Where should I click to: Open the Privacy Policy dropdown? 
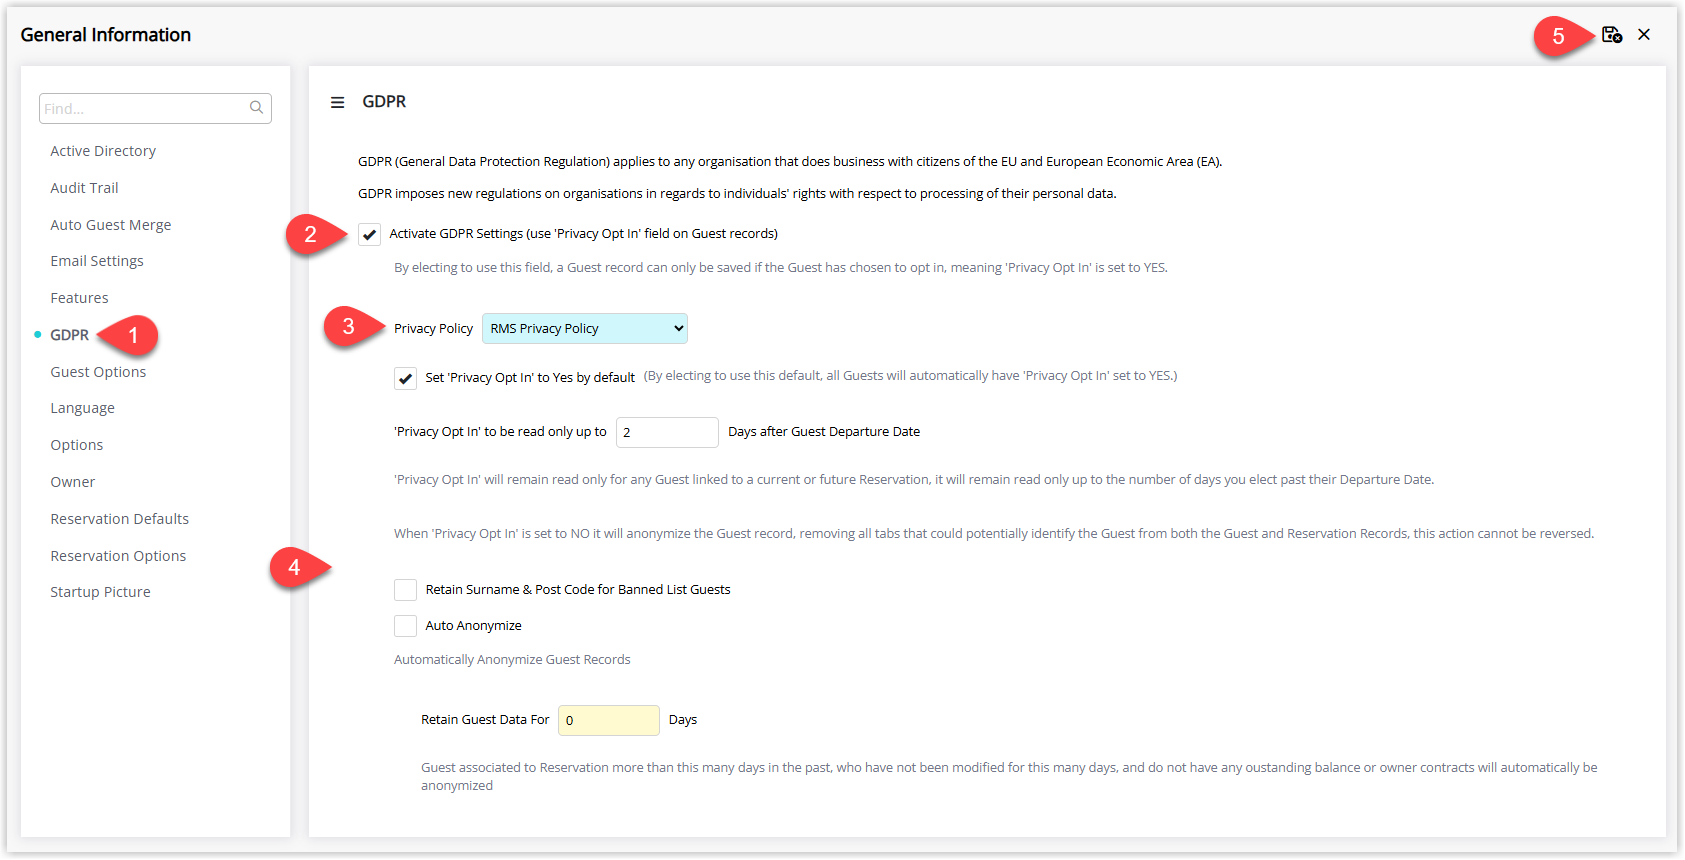(585, 329)
